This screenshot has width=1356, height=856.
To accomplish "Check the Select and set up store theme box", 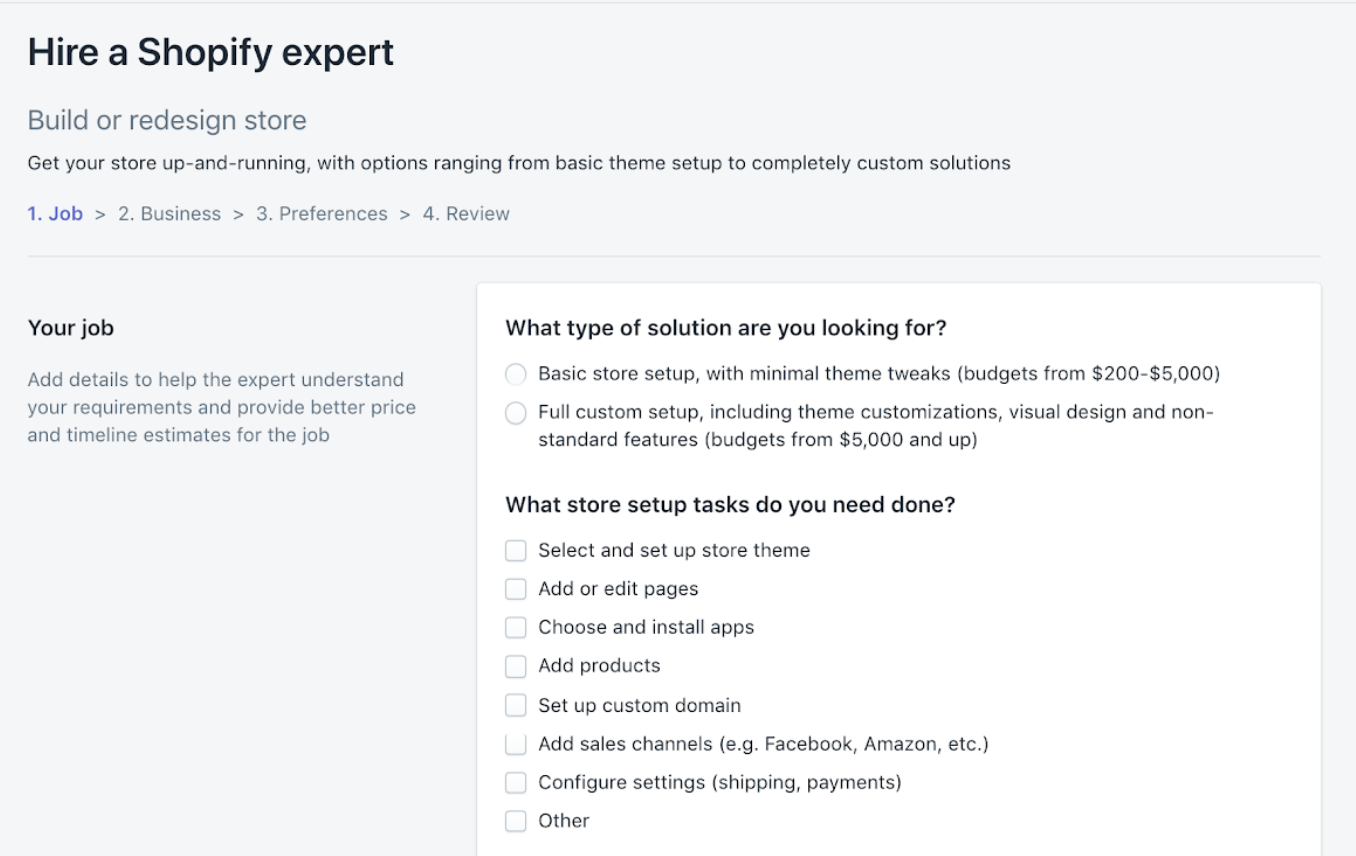I will point(515,551).
